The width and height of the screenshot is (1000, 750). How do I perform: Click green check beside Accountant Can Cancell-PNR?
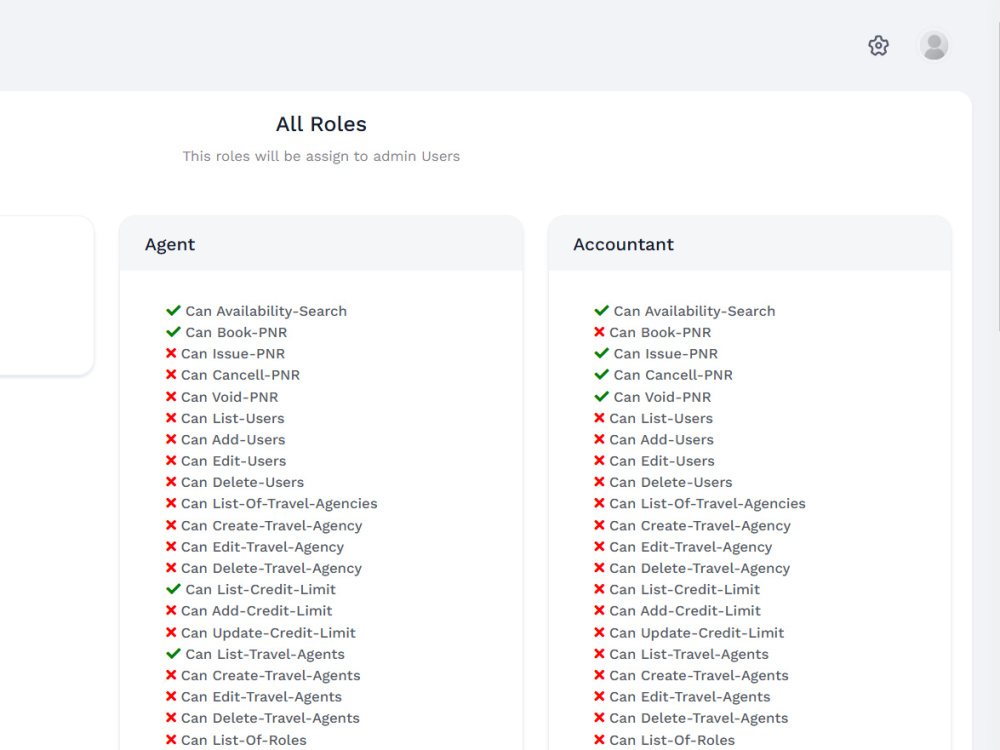click(x=601, y=375)
